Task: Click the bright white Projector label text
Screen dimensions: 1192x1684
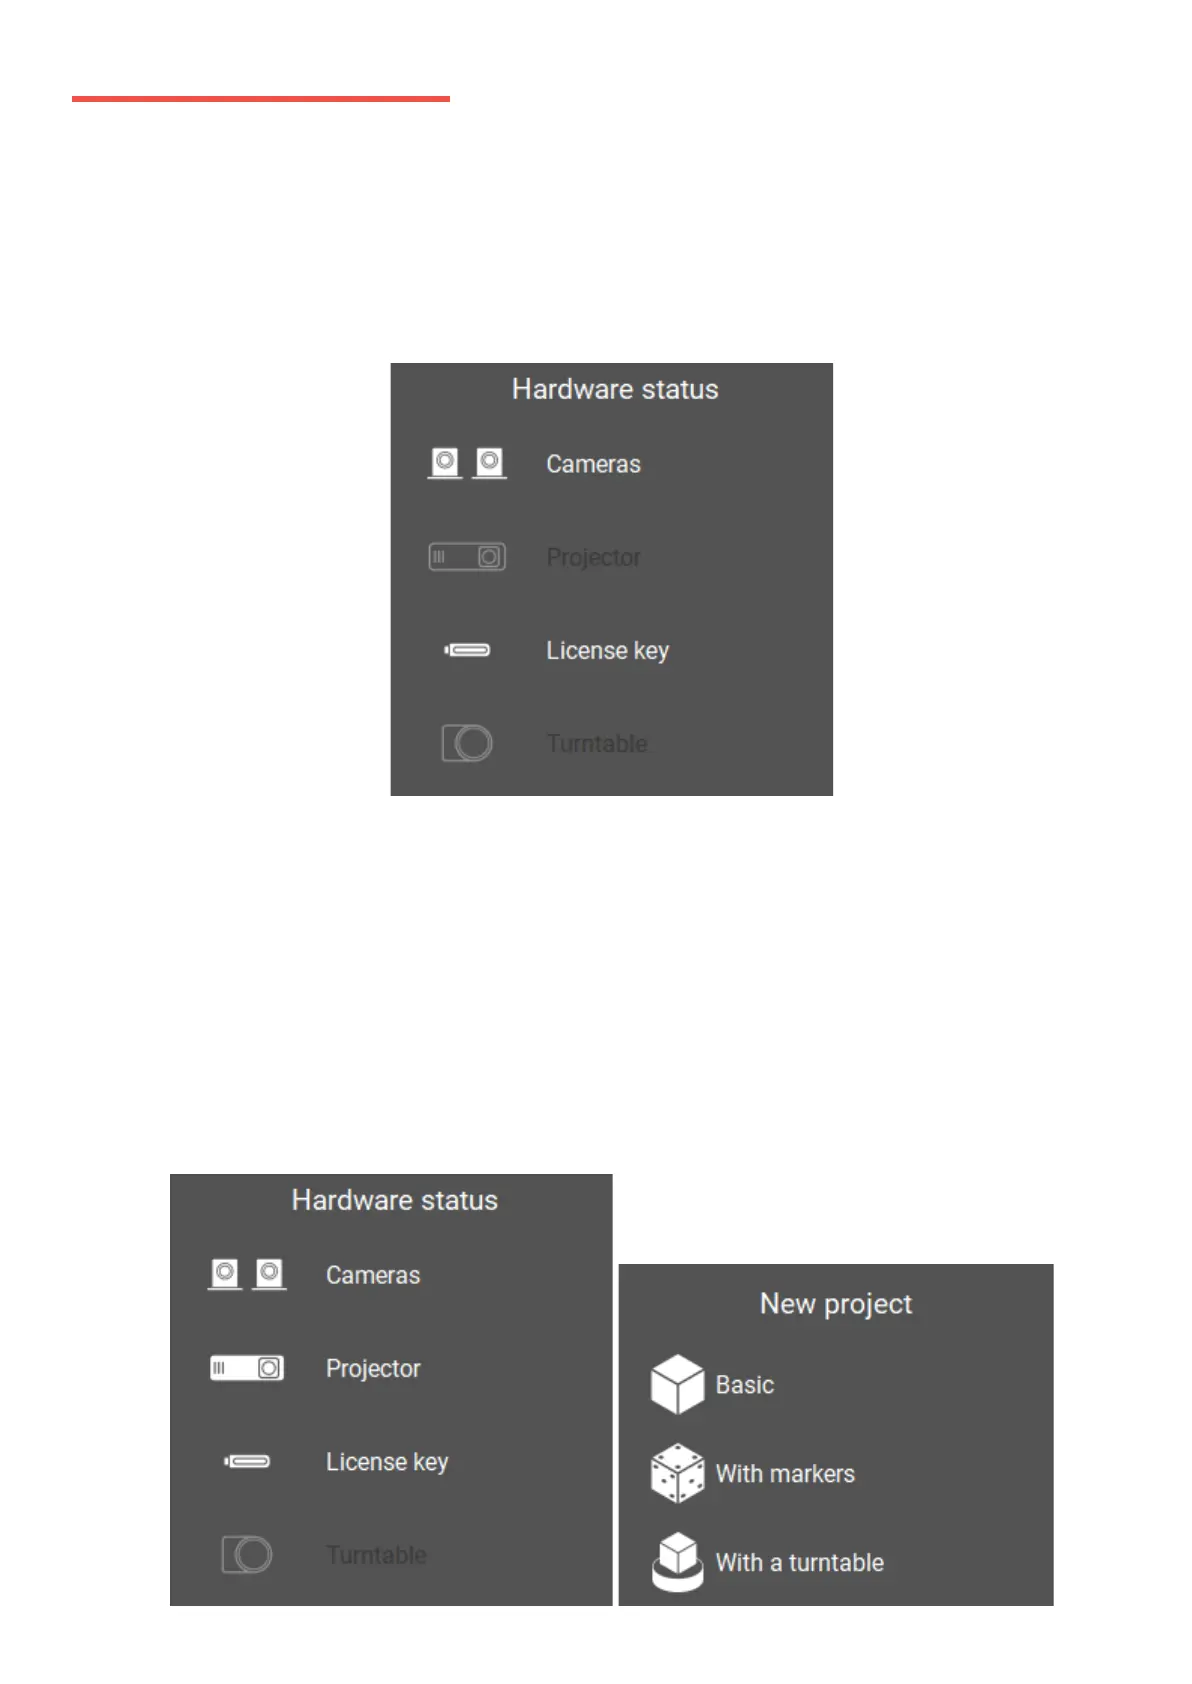Action: (x=373, y=1368)
